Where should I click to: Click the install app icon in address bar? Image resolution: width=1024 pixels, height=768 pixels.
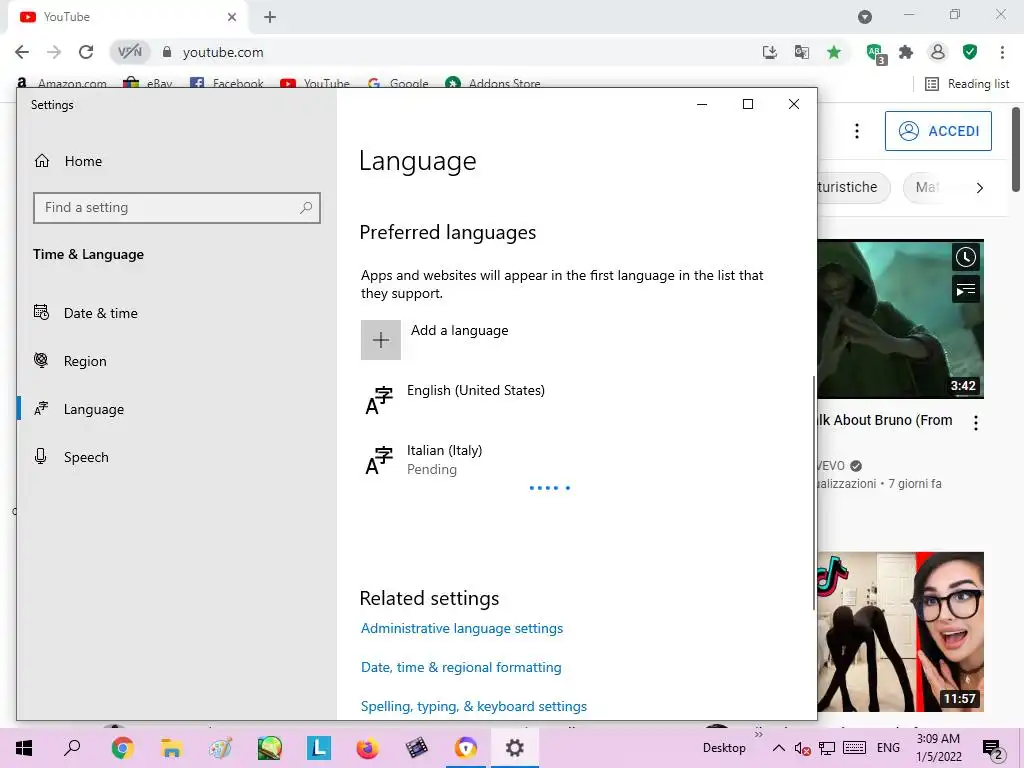point(770,52)
